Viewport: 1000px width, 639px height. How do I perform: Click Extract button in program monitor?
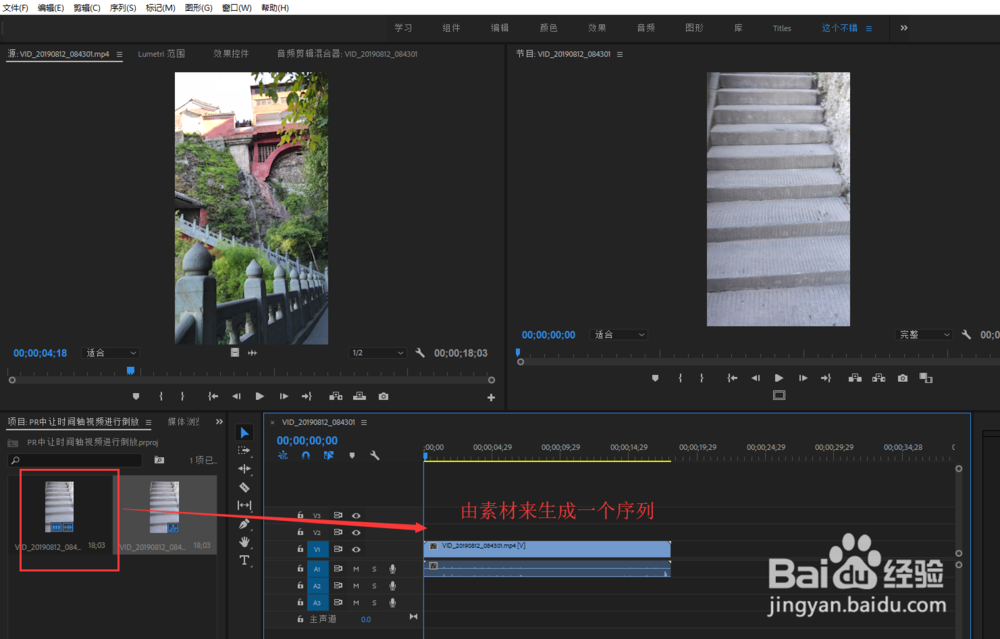879,378
